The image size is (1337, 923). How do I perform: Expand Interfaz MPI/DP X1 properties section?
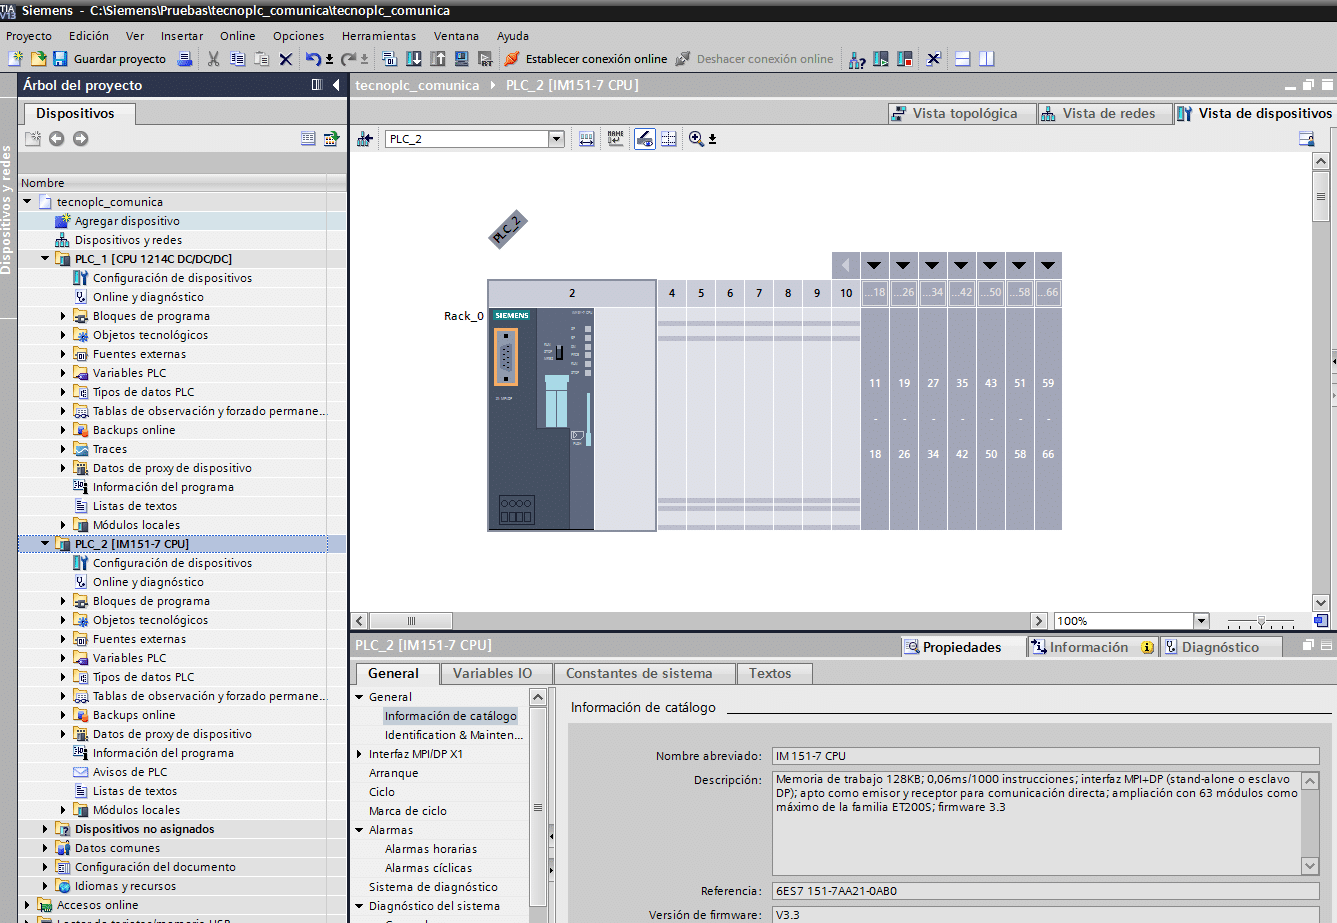tap(360, 754)
